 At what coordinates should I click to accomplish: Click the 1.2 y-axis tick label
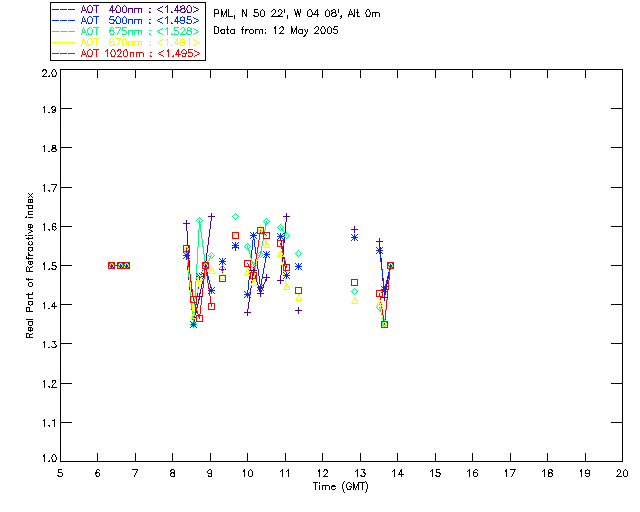[49, 384]
